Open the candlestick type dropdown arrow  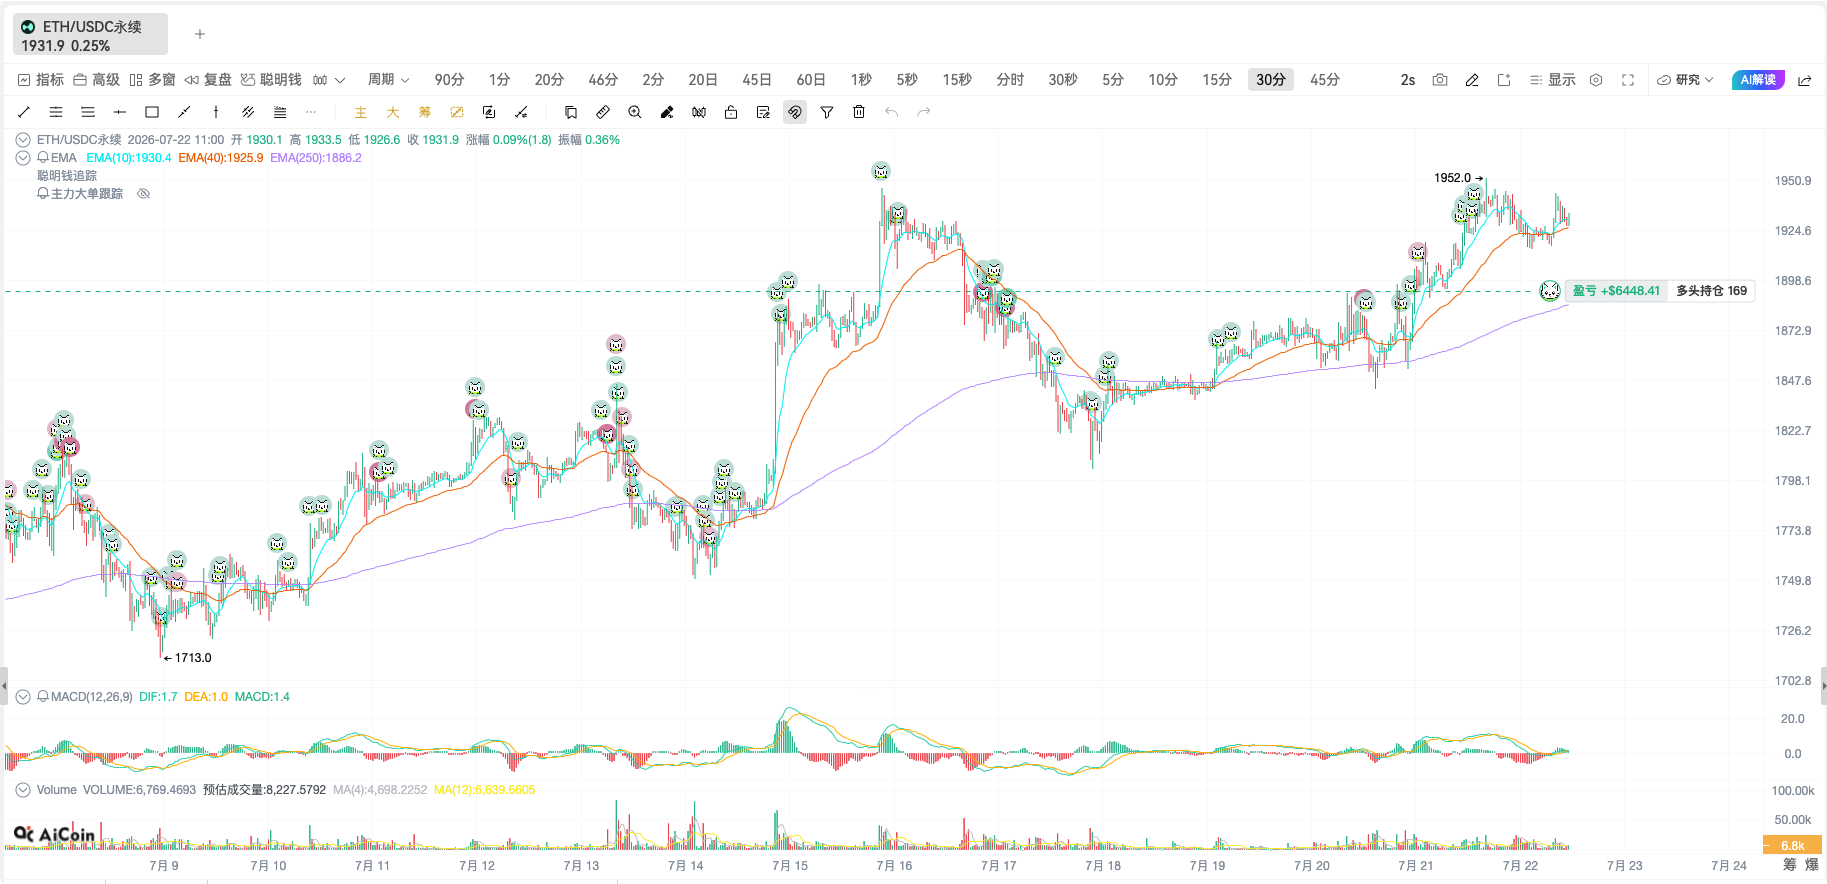pos(340,80)
